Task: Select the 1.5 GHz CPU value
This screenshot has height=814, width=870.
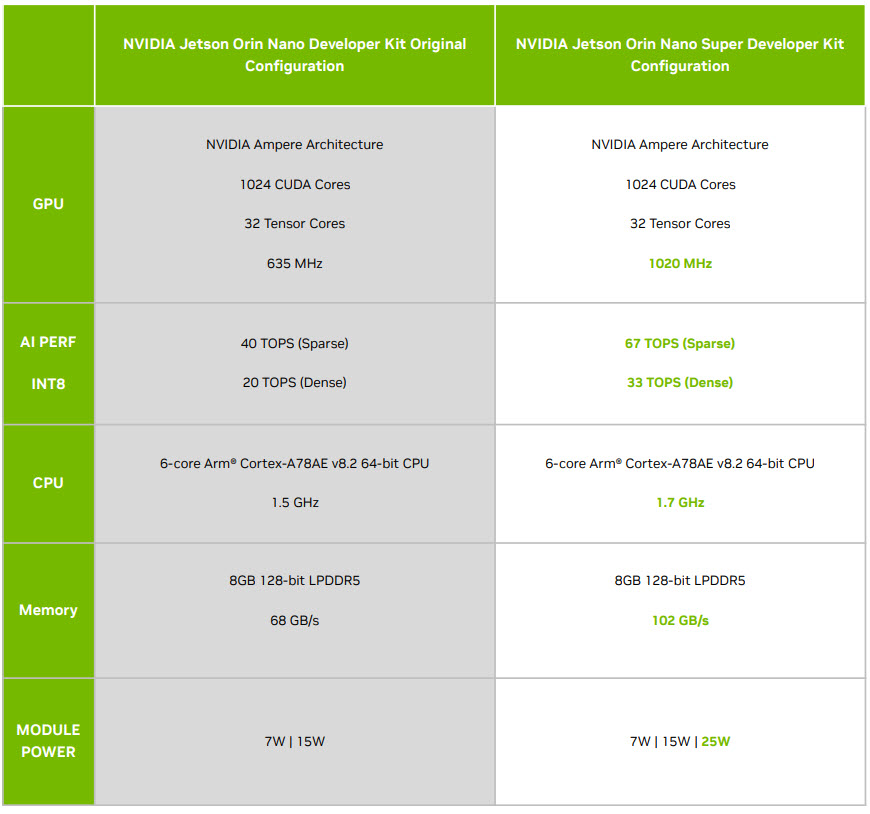Action: [295, 502]
